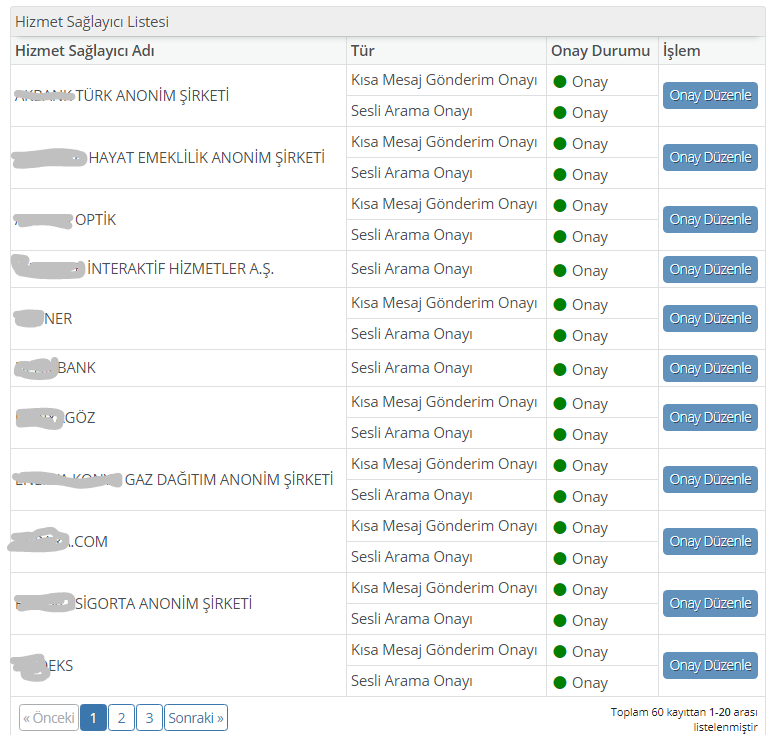This screenshot has height=735, width=774.
Task: Click Sesli Arama Onayı in İNTERAKTİF row
Action: (x=412, y=269)
